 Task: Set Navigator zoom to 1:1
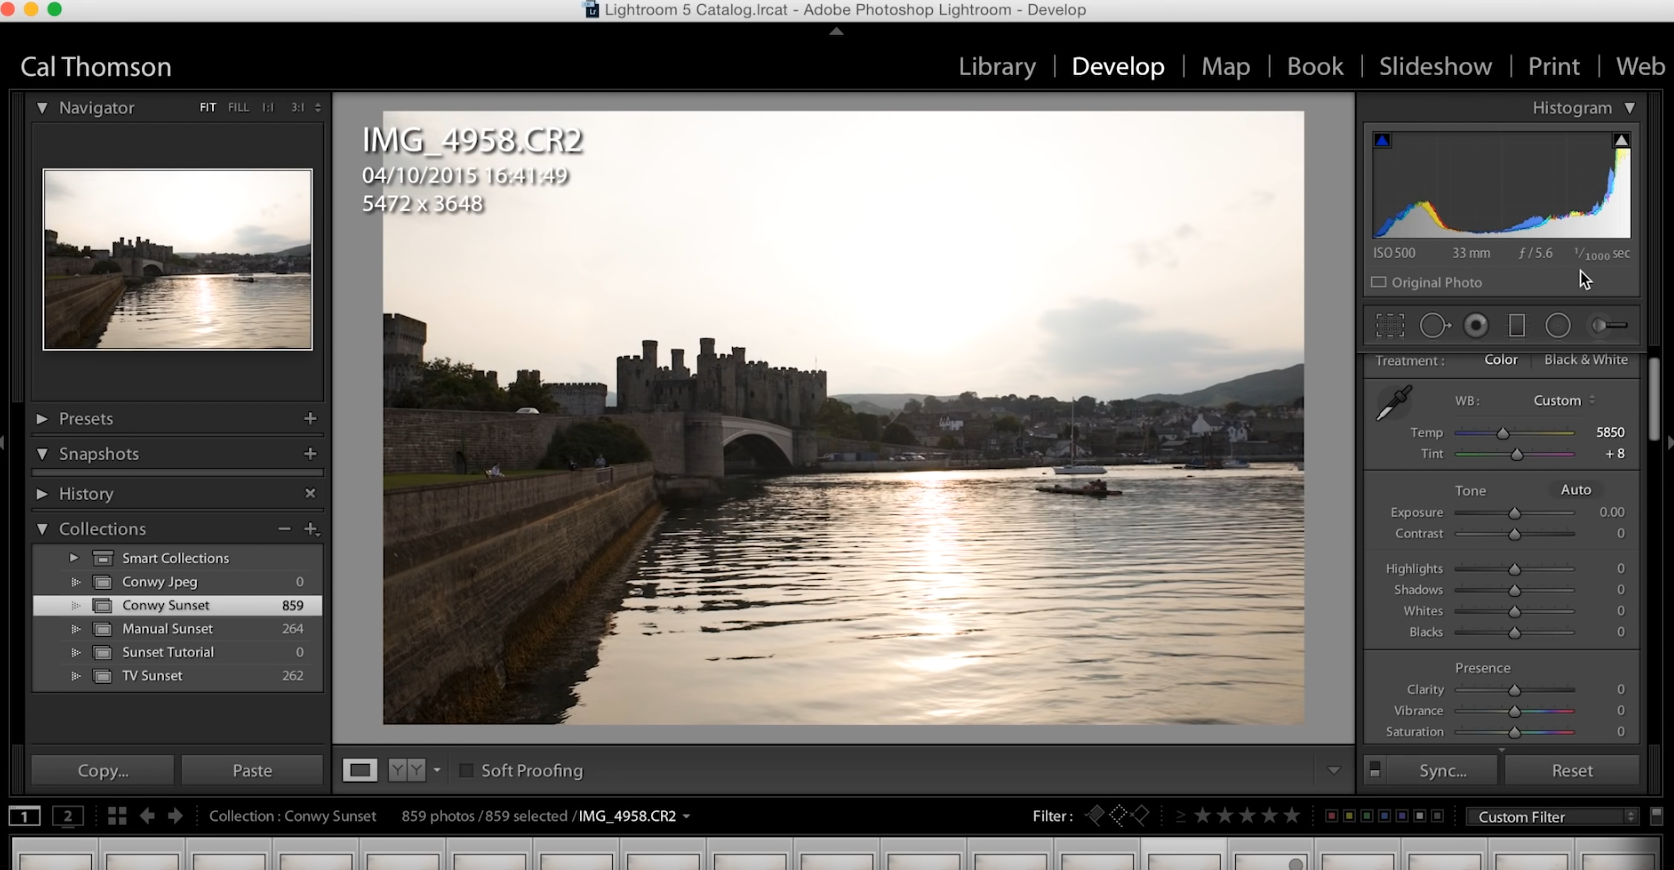point(268,107)
